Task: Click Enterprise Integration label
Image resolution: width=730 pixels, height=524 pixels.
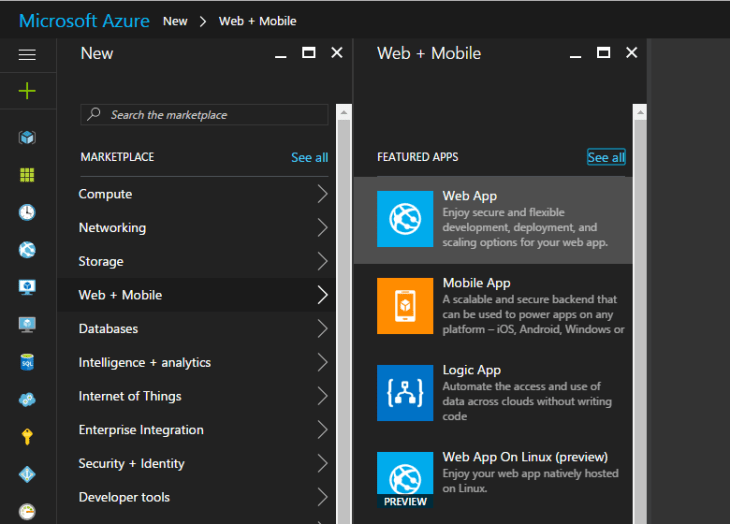Action: click(x=141, y=430)
